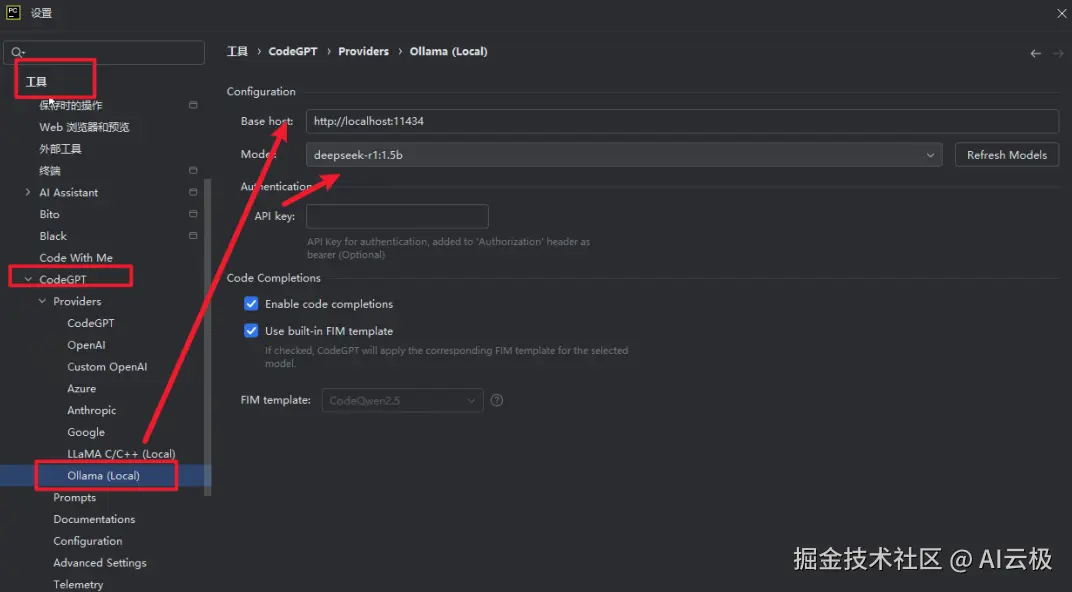
Task: Click the API key input field
Action: tap(397, 216)
